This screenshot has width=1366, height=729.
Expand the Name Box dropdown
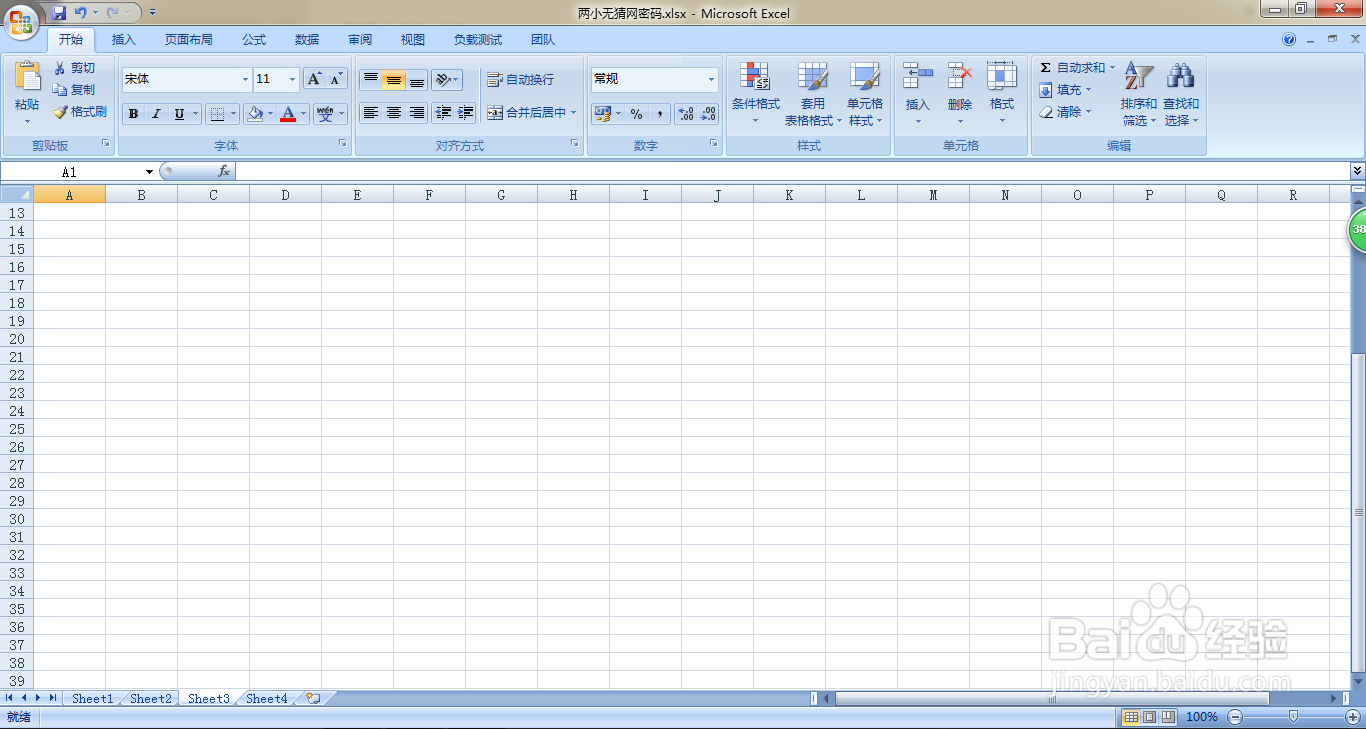point(149,172)
